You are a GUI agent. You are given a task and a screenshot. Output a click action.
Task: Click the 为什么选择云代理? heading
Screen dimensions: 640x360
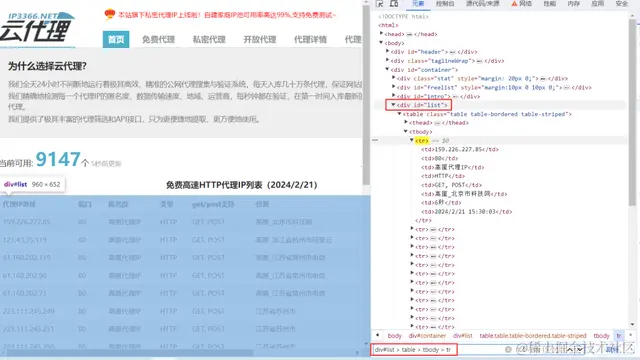[47, 66]
